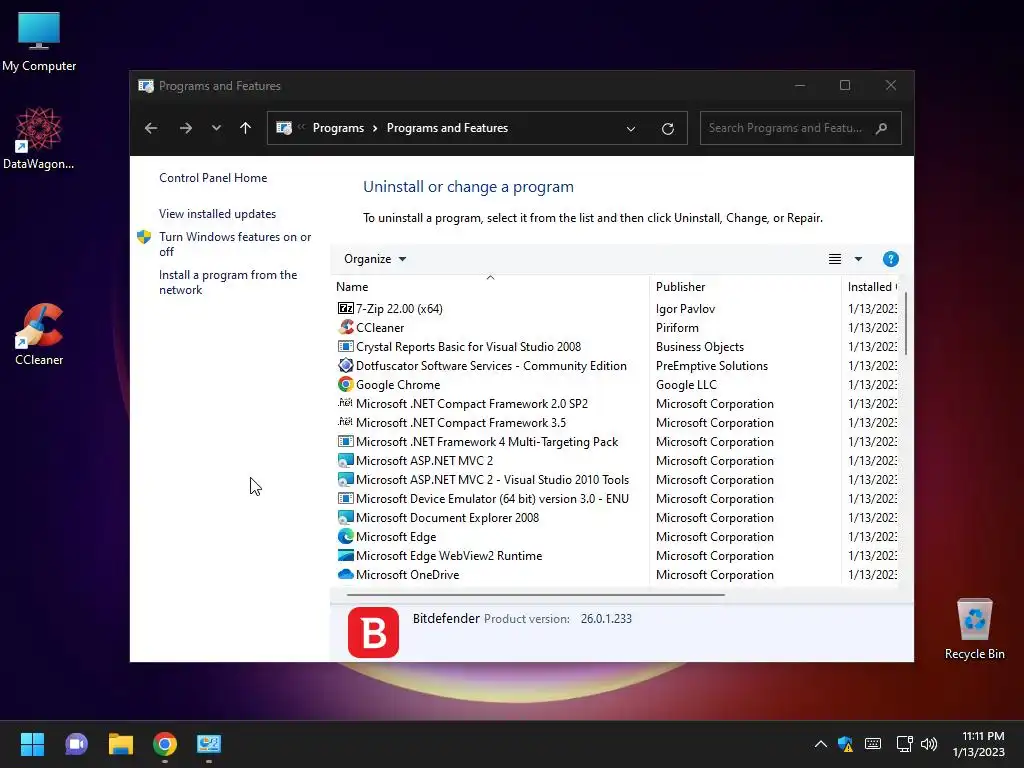
Task: Select the CCleaner desktop shortcut
Action: (39, 334)
